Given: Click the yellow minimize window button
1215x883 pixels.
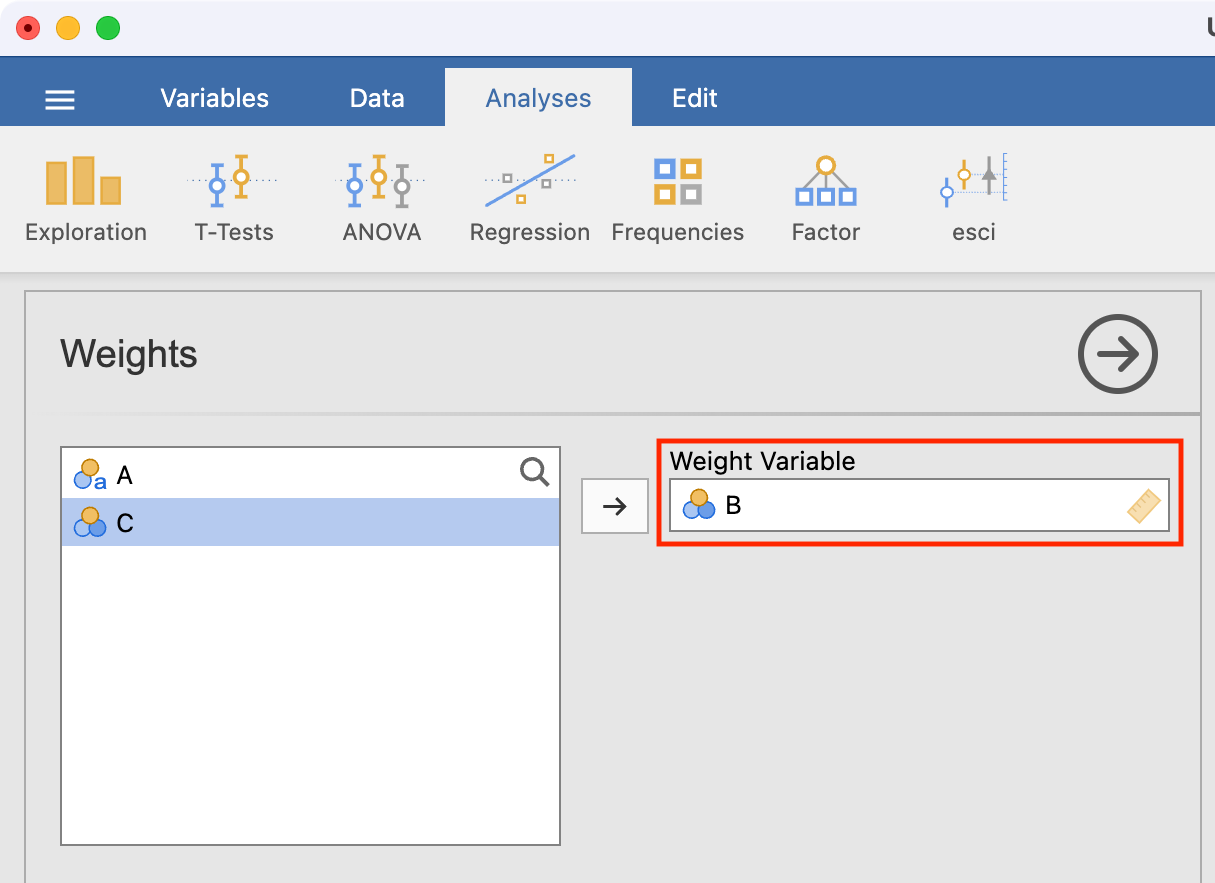Looking at the screenshot, I should click(68, 28).
